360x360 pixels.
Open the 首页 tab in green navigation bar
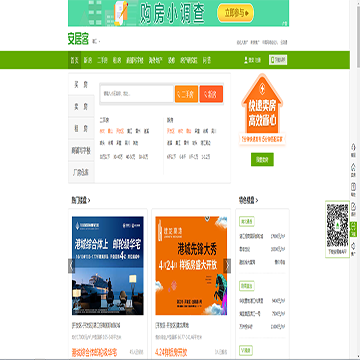point(74,60)
